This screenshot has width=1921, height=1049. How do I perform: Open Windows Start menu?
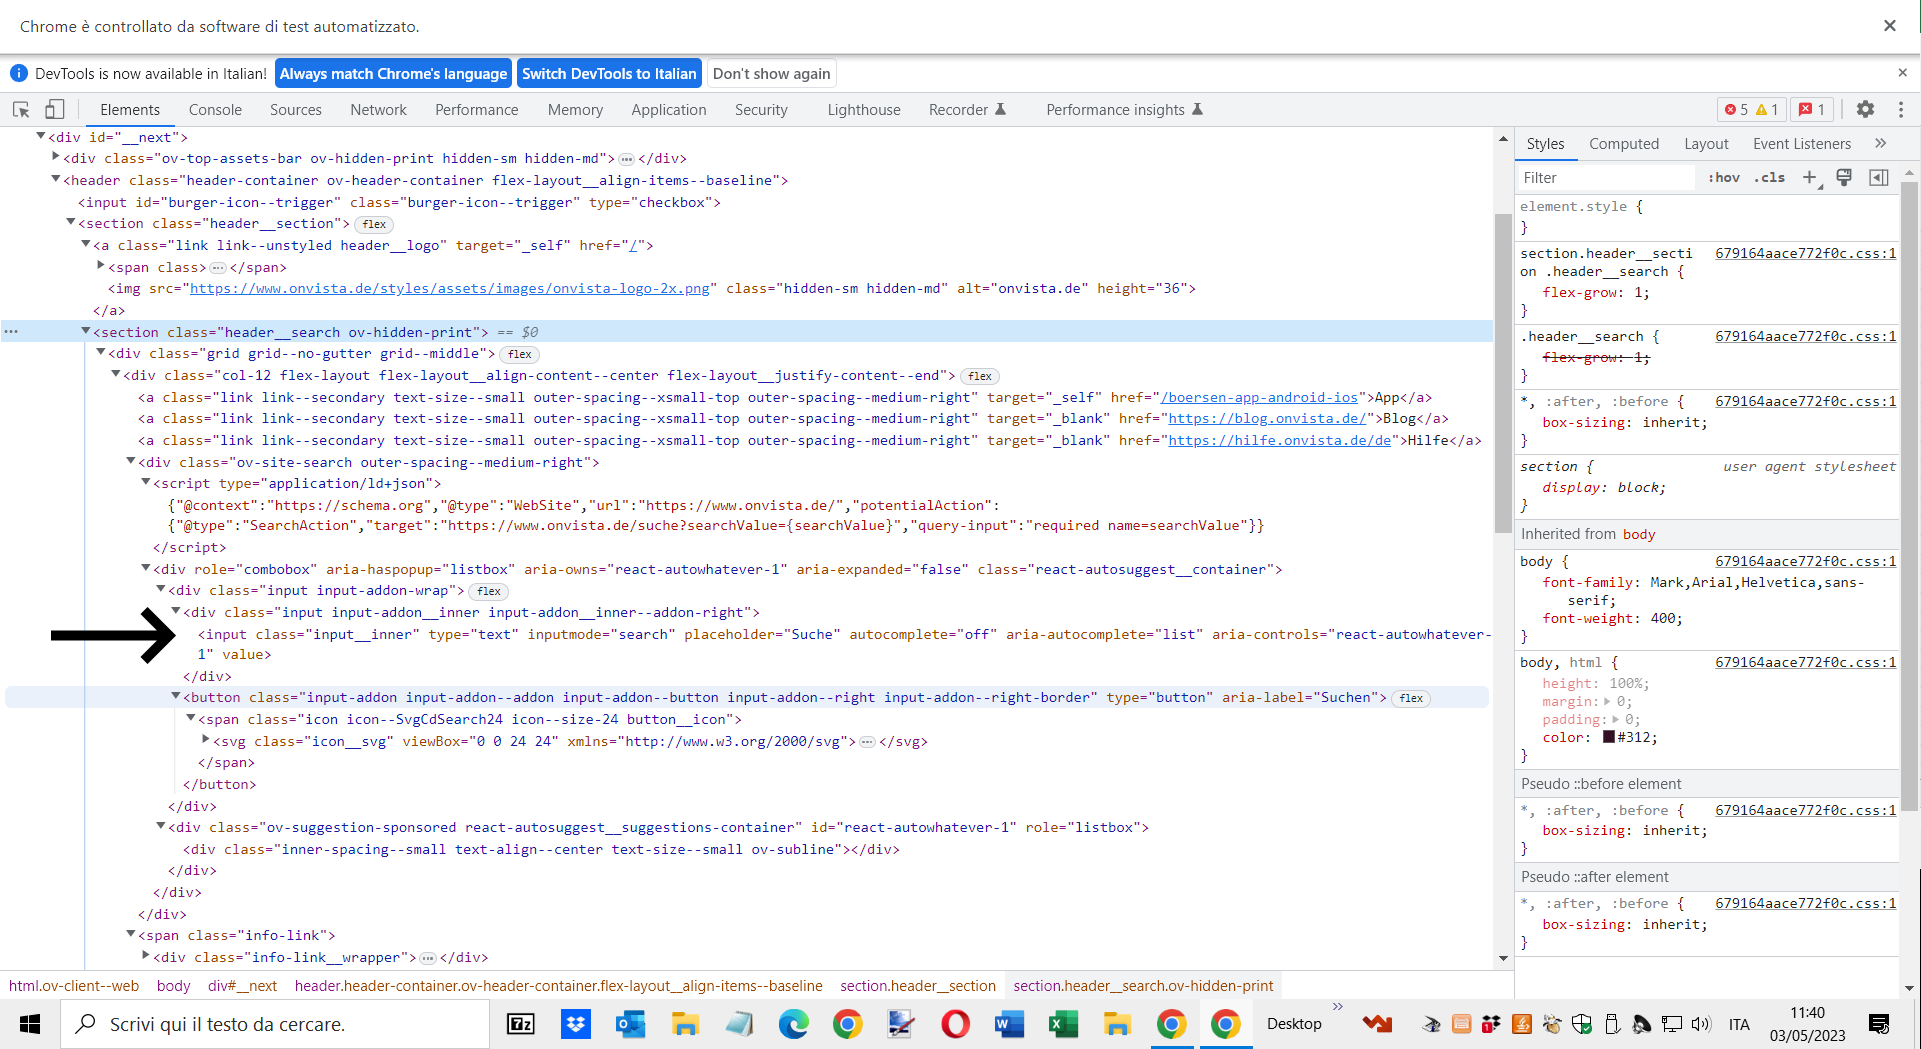(30, 1024)
